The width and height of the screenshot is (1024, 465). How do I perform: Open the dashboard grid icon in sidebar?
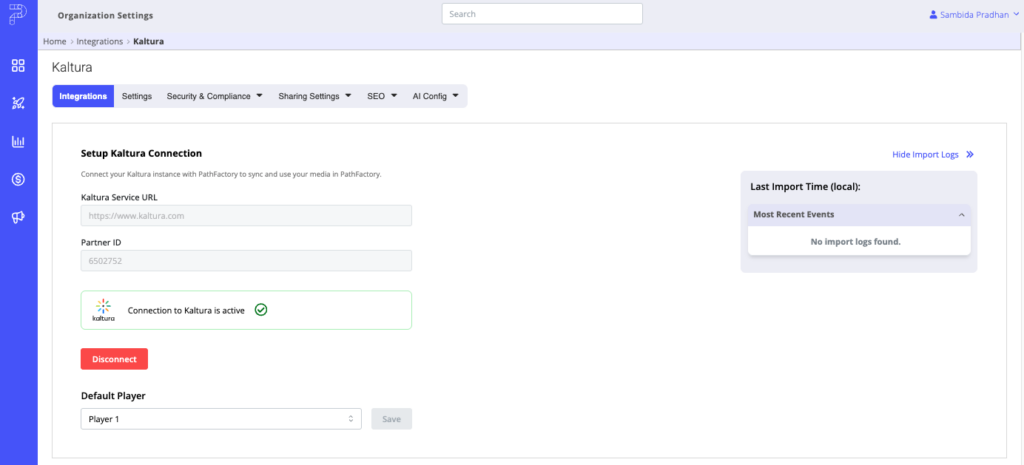(x=18, y=65)
